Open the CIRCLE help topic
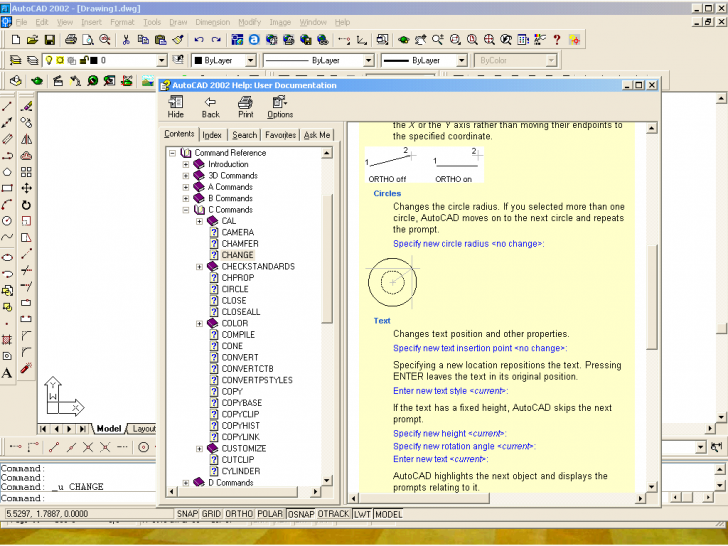The image size is (728, 546). tap(235, 289)
